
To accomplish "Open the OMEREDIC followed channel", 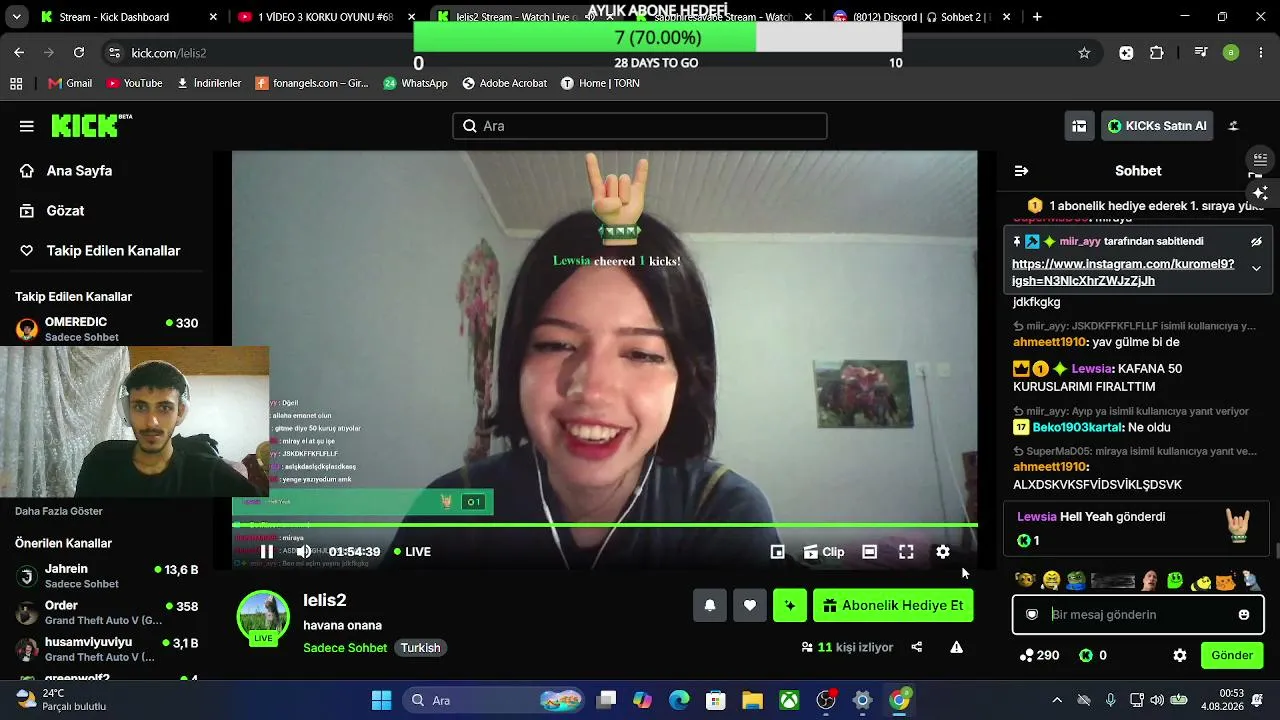I will point(106,329).
